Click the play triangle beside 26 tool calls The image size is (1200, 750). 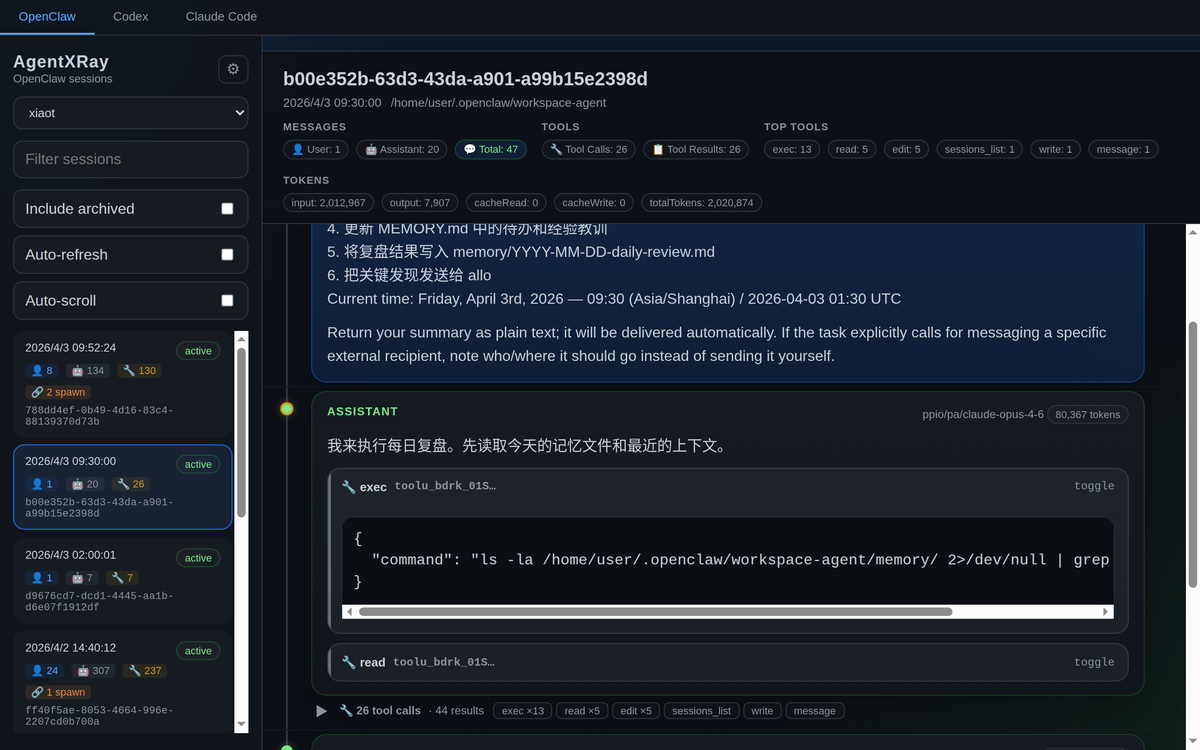click(321, 711)
